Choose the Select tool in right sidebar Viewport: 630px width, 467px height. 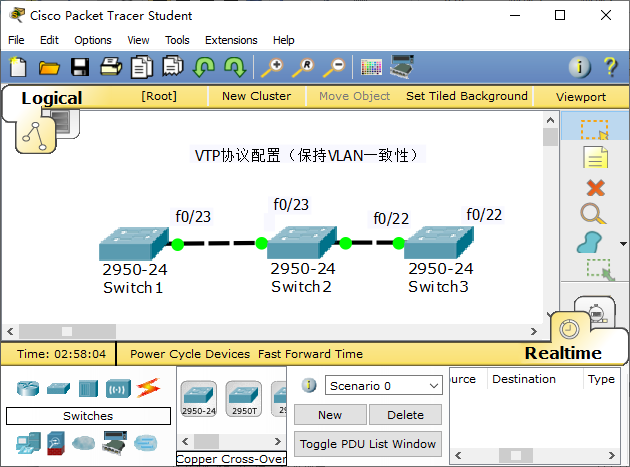595,129
